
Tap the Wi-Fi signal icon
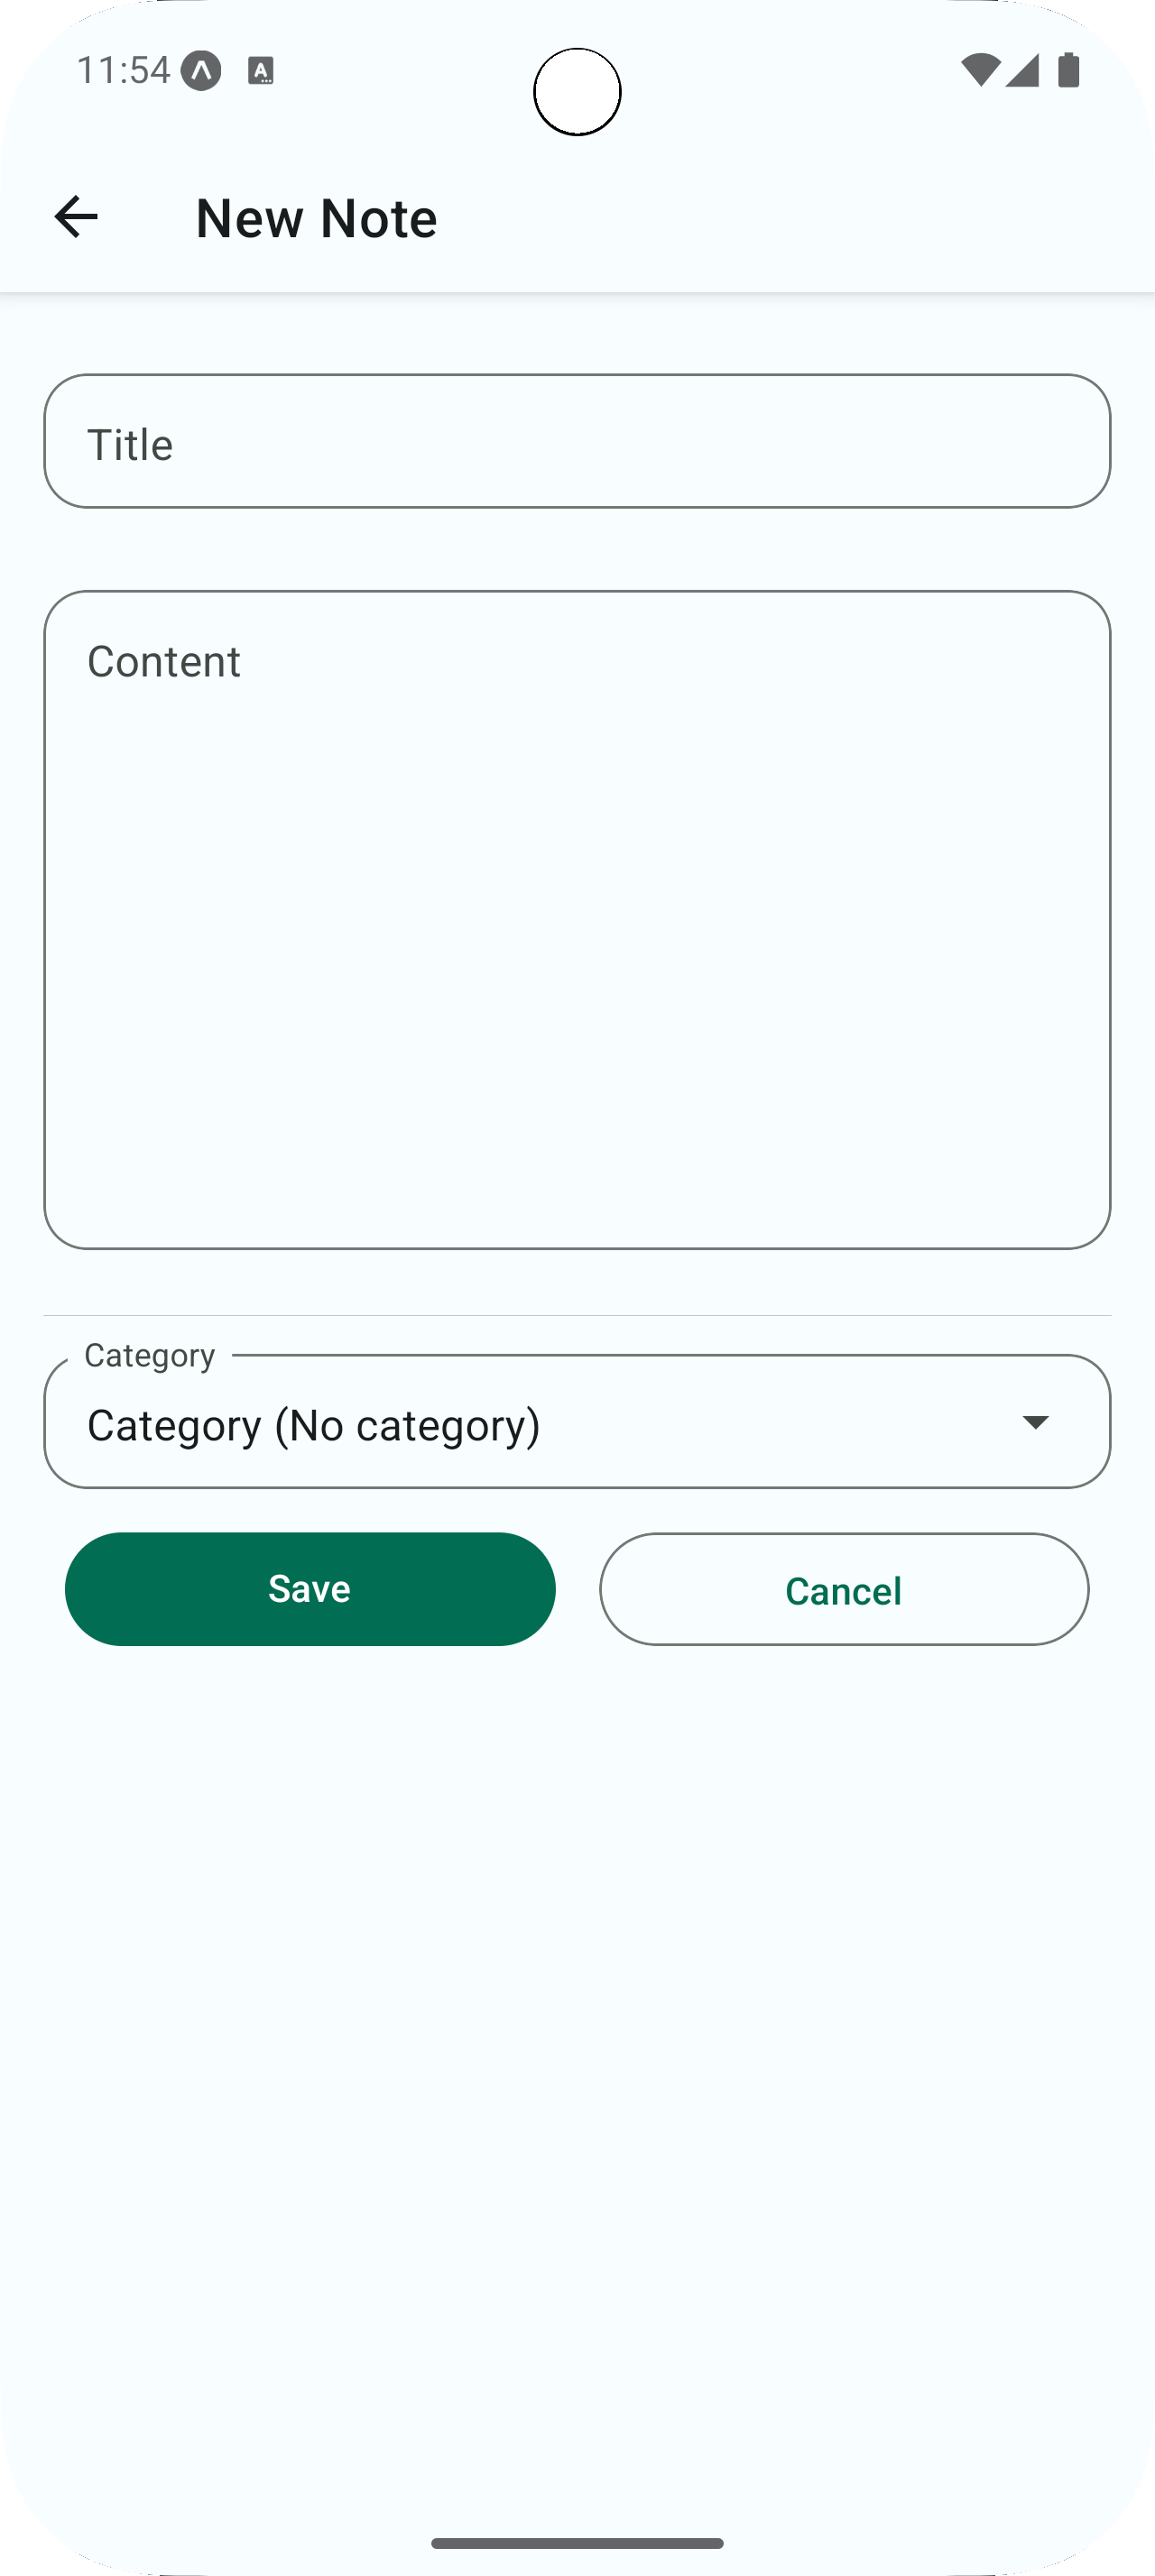[979, 70]
